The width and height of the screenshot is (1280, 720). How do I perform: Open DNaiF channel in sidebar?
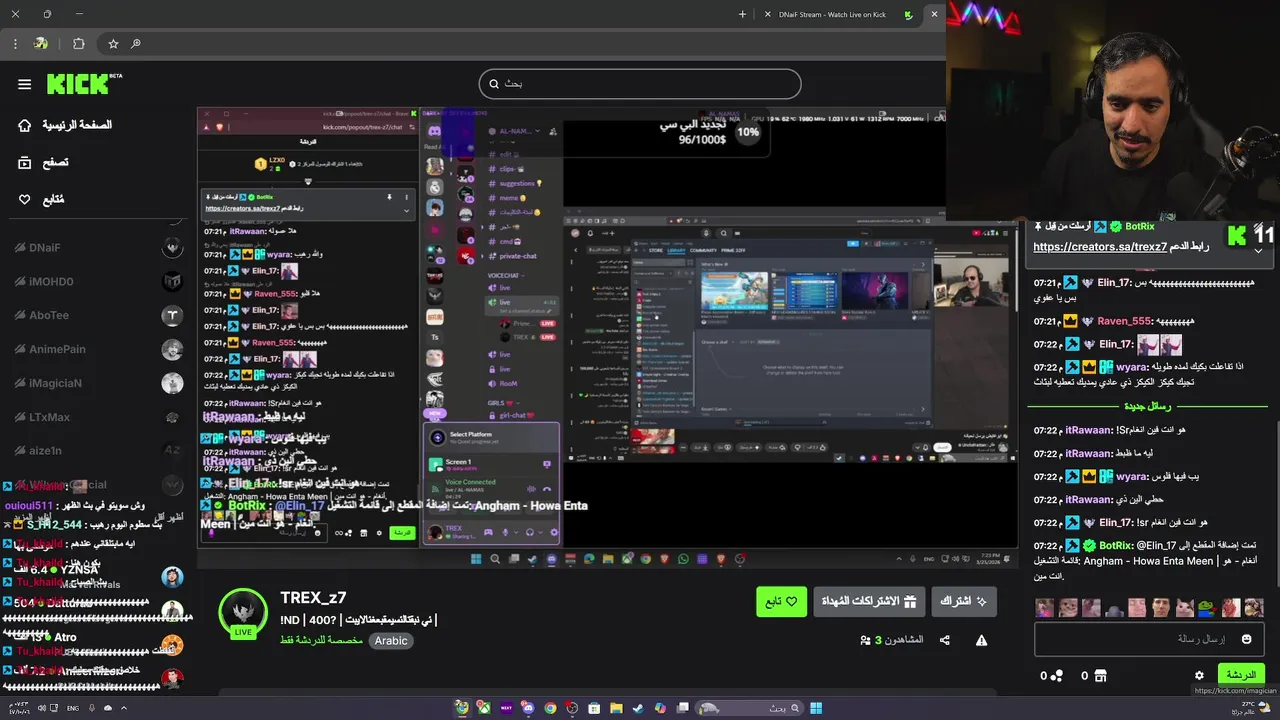tap(98, 247)
